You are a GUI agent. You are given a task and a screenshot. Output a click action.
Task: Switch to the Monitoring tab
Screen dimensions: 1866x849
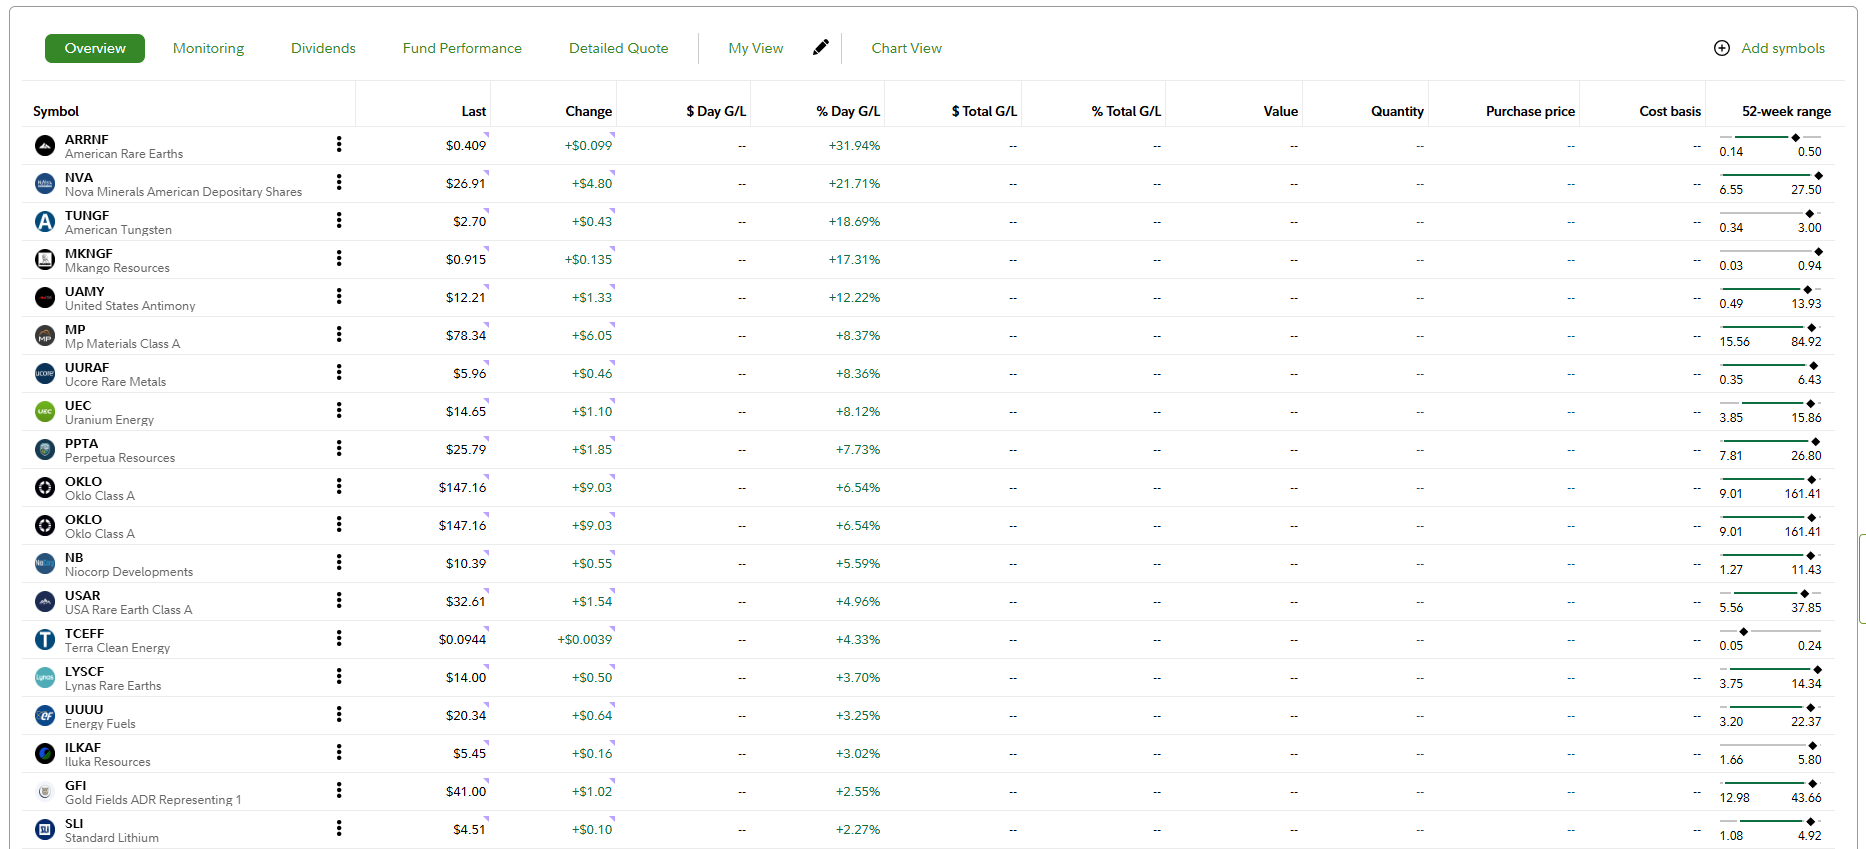click(x=208, y=48)
